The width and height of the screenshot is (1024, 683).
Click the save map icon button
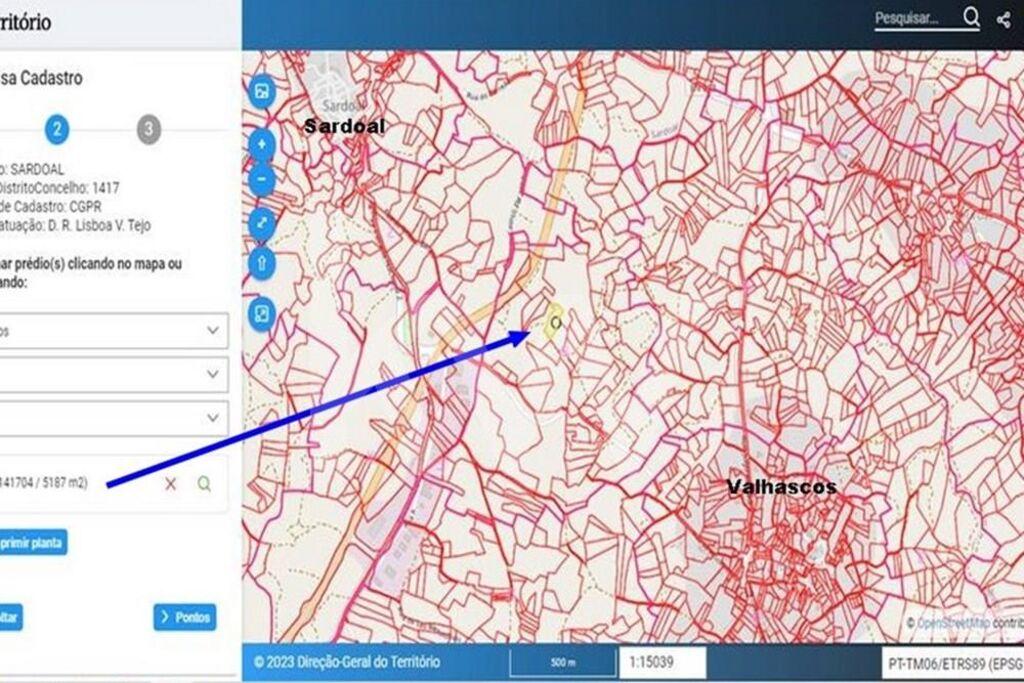click(261, 93)
